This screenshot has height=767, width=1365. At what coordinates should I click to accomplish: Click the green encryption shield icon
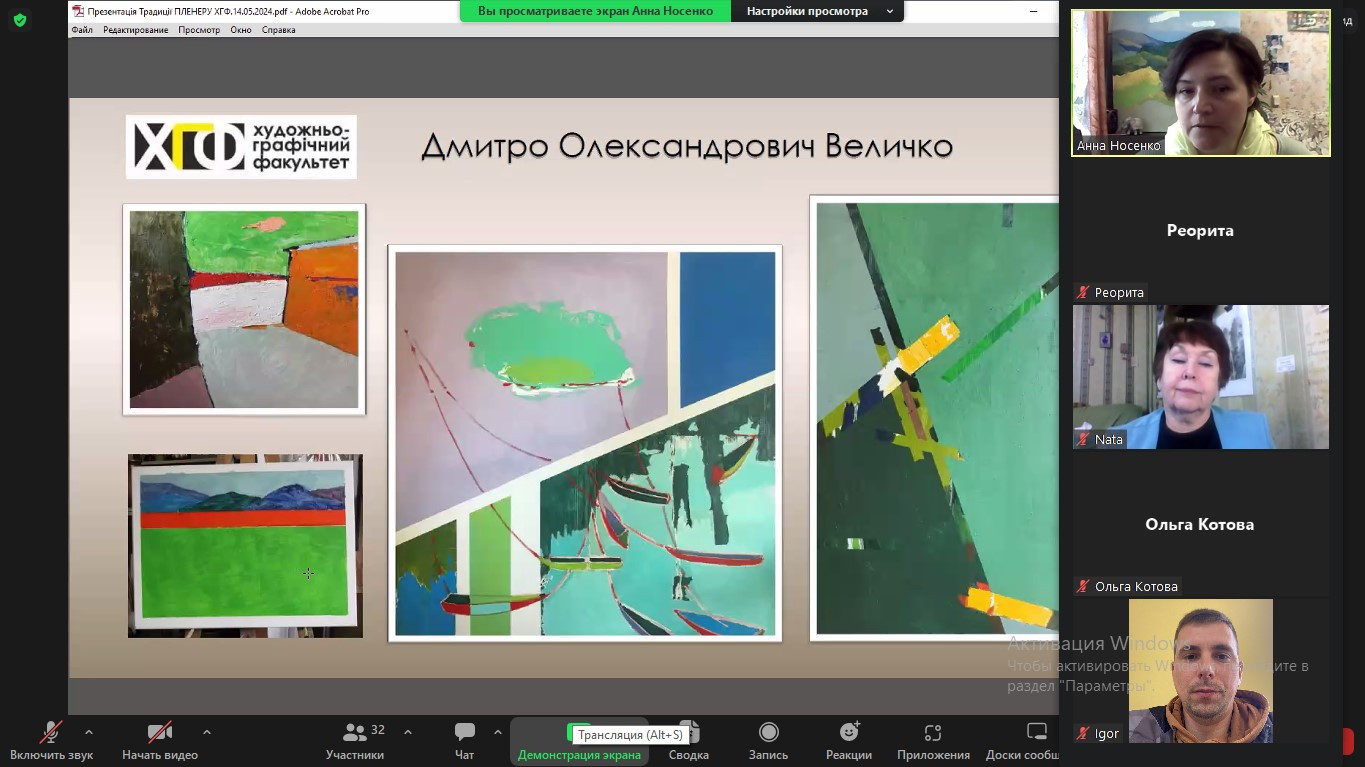pyautogui.click(x=19, y=20)
